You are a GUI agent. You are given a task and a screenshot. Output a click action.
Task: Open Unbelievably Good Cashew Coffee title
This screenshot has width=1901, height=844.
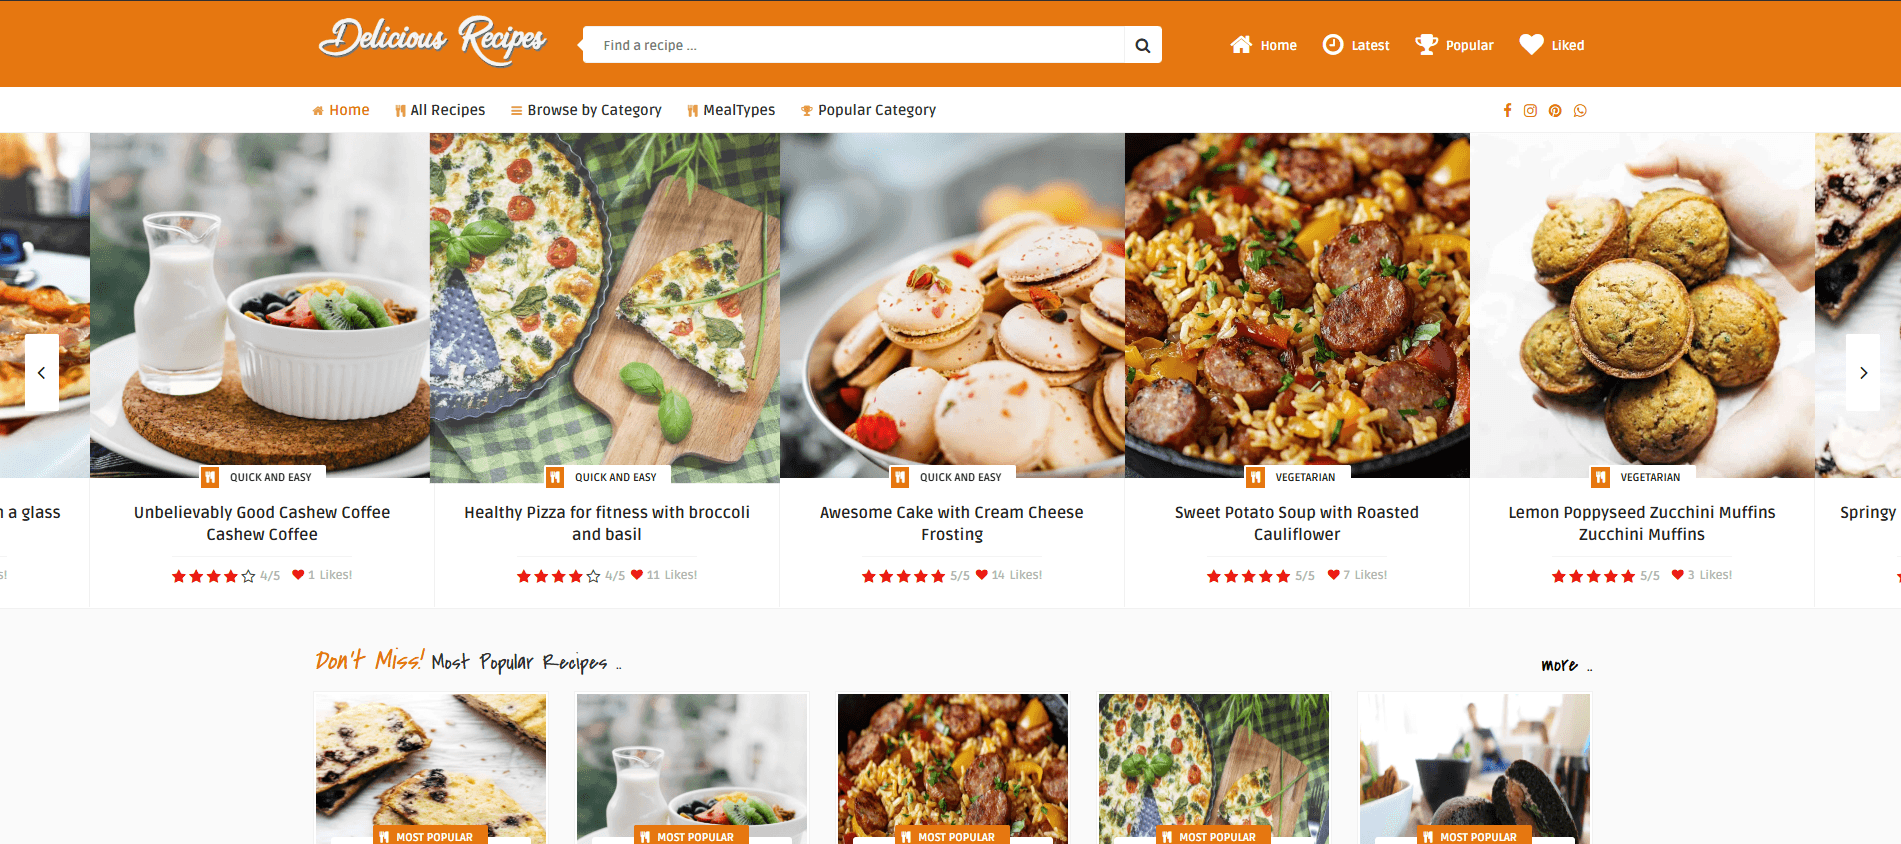point(262,523)
